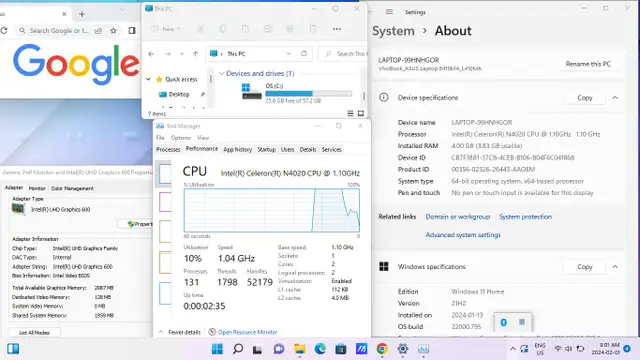This screenshot has width=640, height=360.
Task: Copy Device specifications
Action: point(584,98)
